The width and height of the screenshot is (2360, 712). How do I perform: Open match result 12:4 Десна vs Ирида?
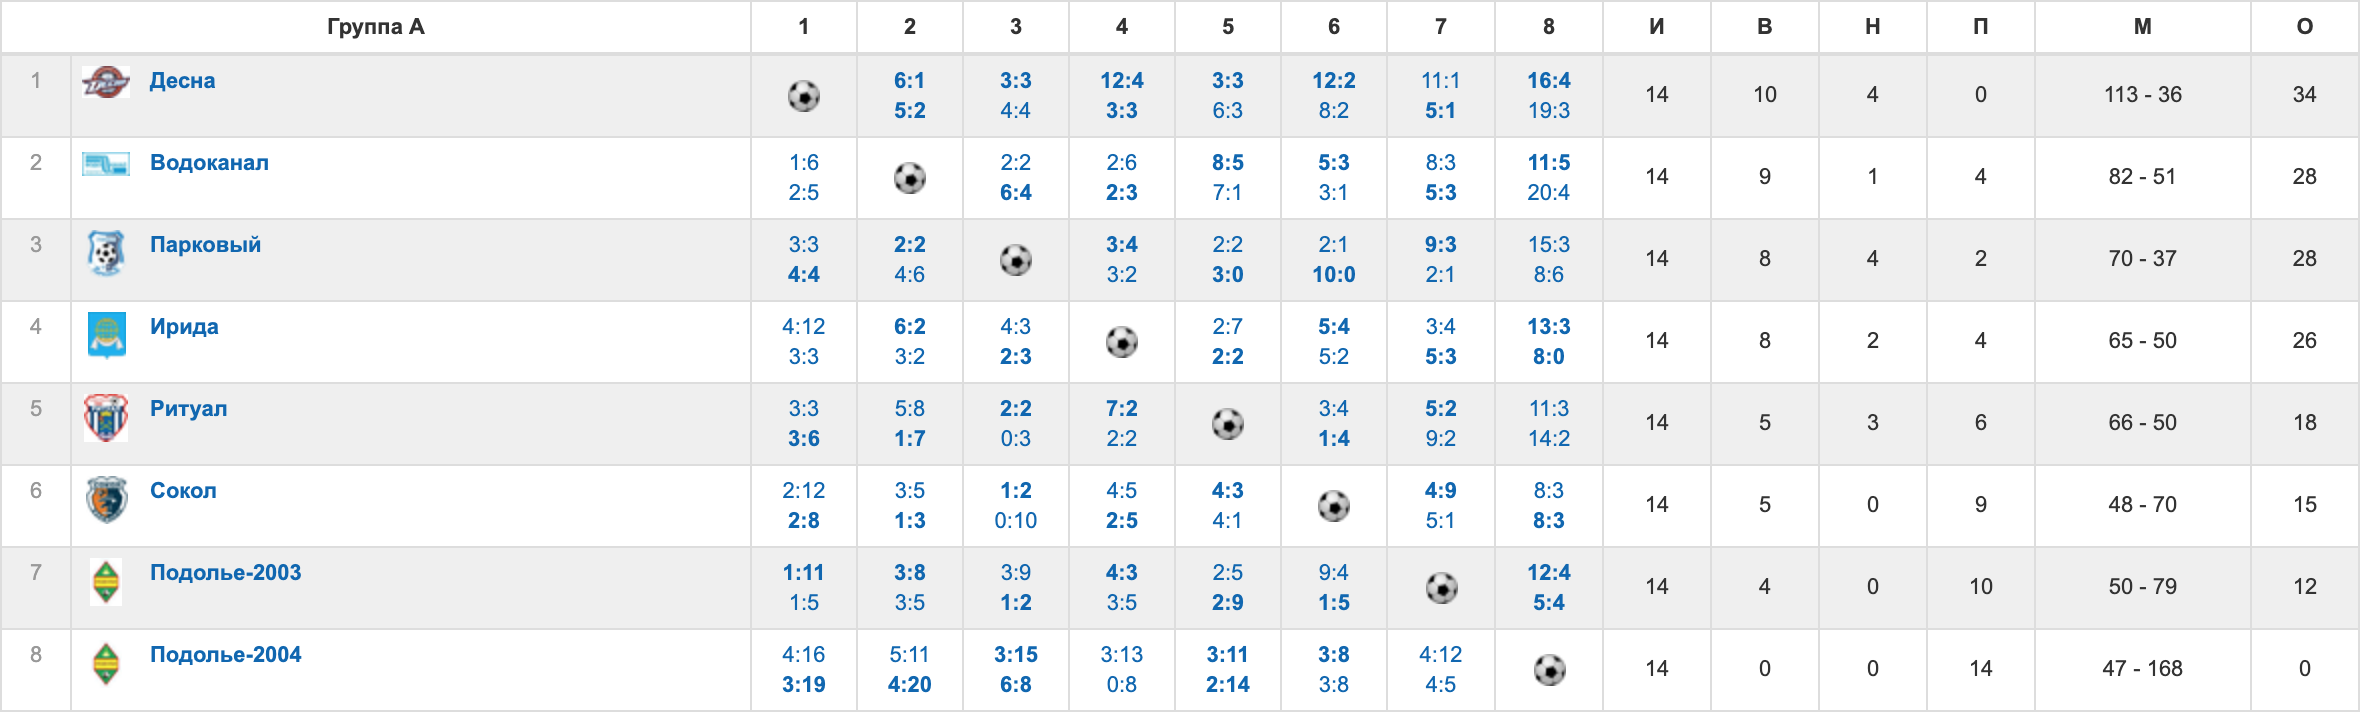[1122, 81]
